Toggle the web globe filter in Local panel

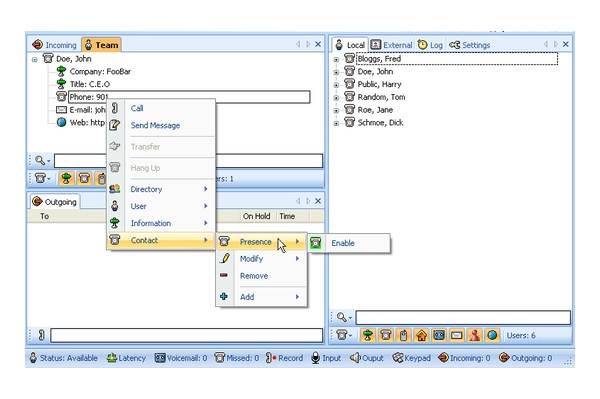point(492,335)
